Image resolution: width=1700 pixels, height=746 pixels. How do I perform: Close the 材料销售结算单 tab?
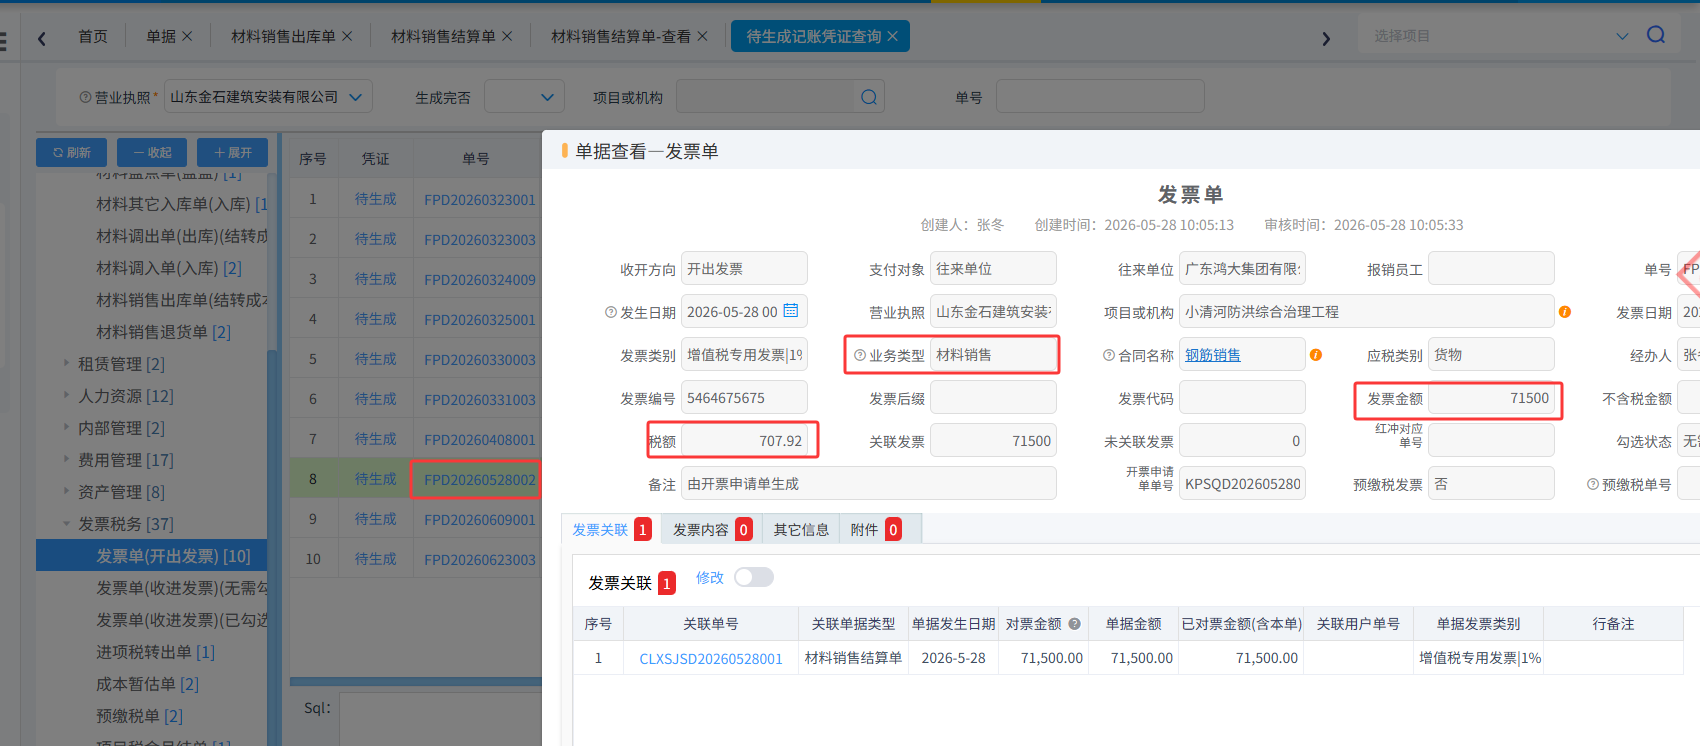(x=507, y=36)
